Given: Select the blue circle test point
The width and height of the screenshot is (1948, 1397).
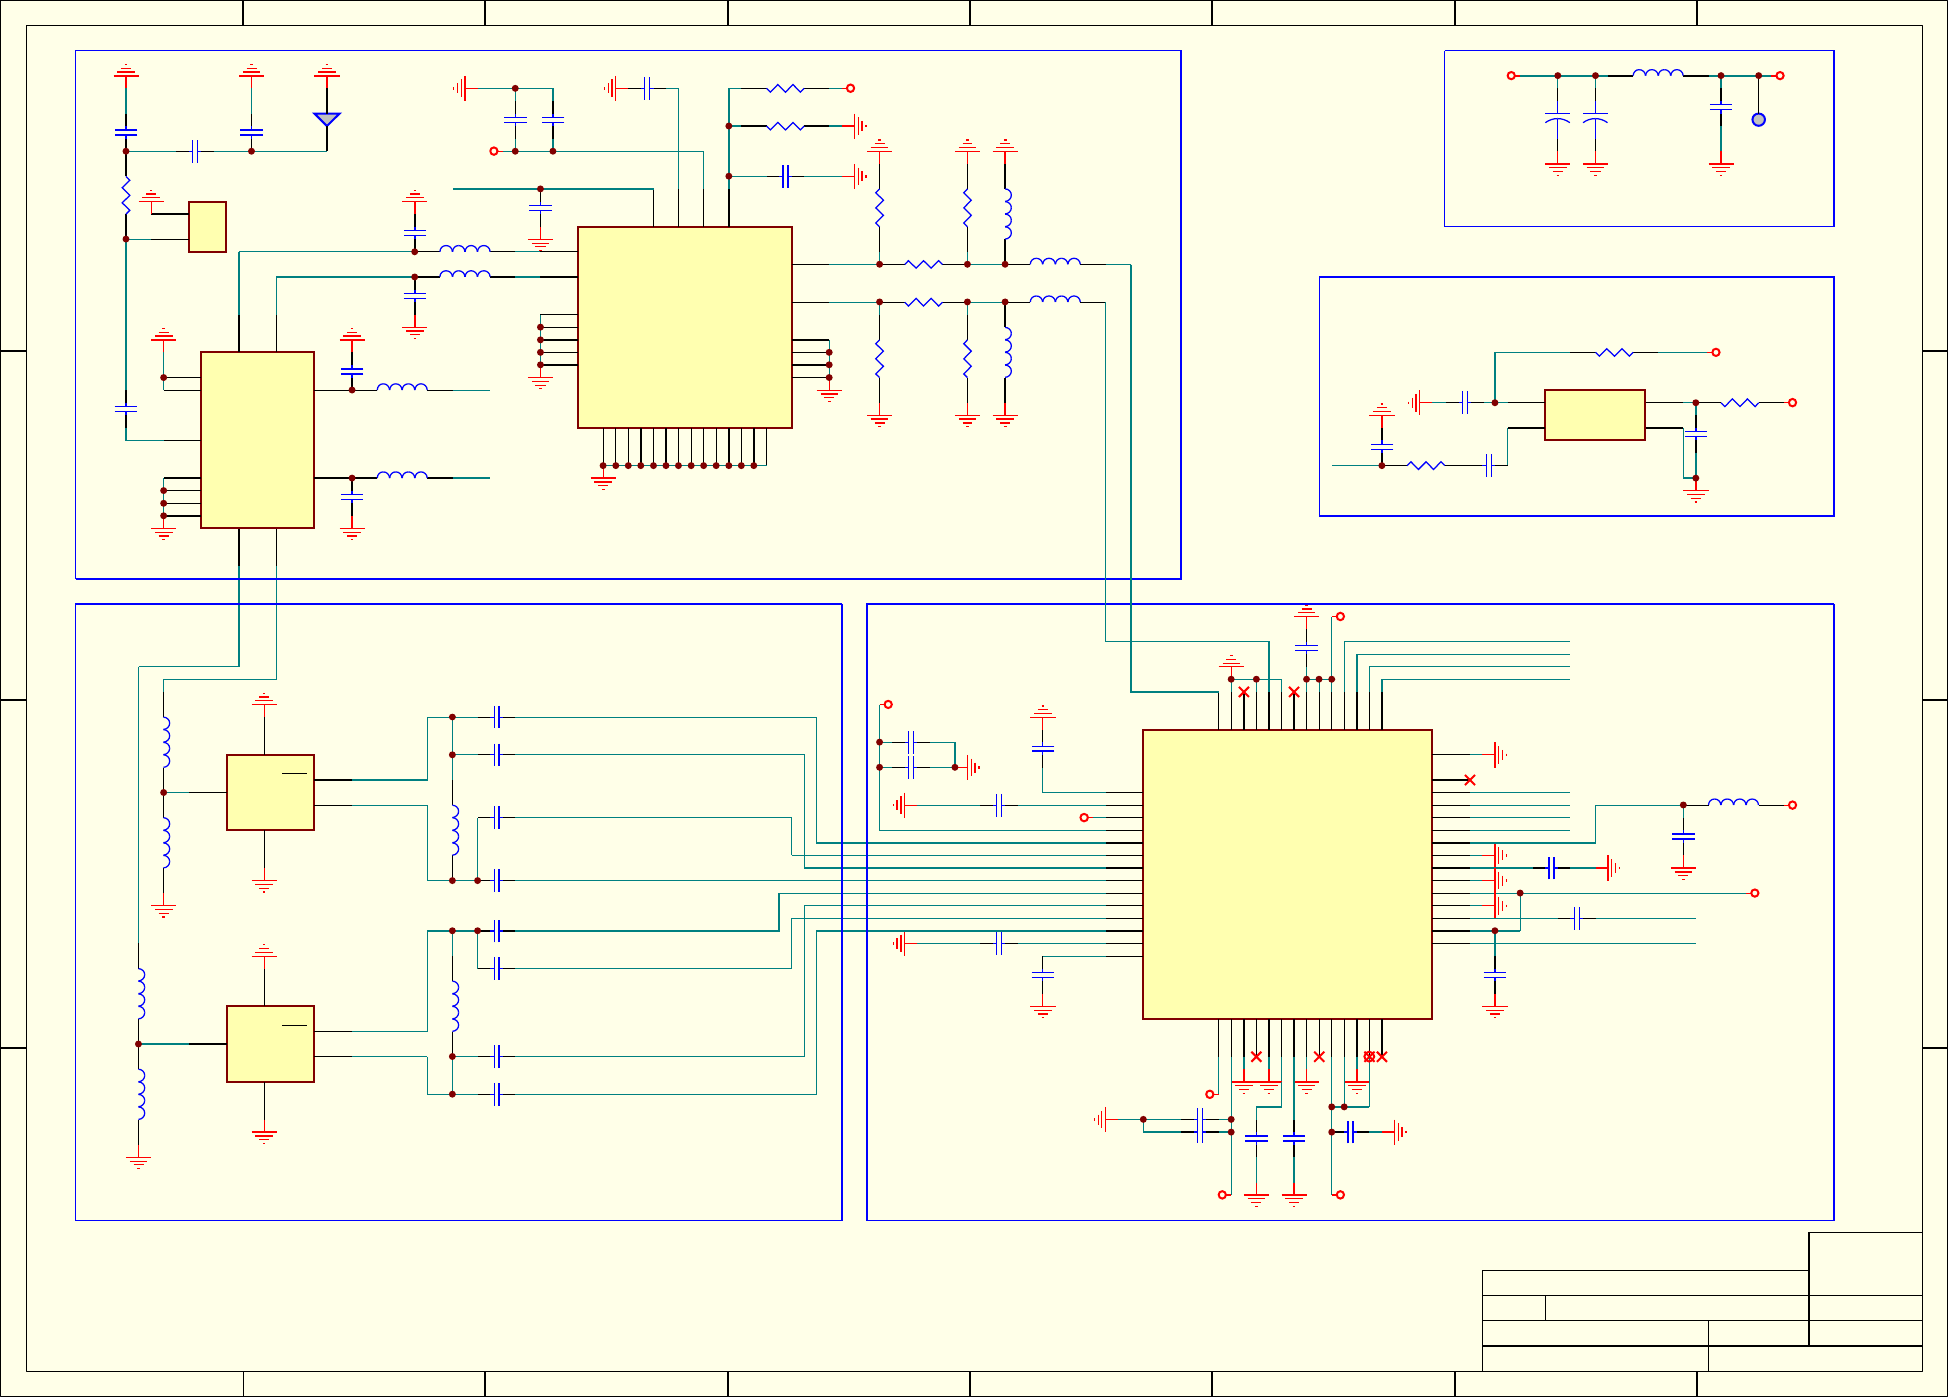Looking at the screenshot, I should [x=1758, y=120].
